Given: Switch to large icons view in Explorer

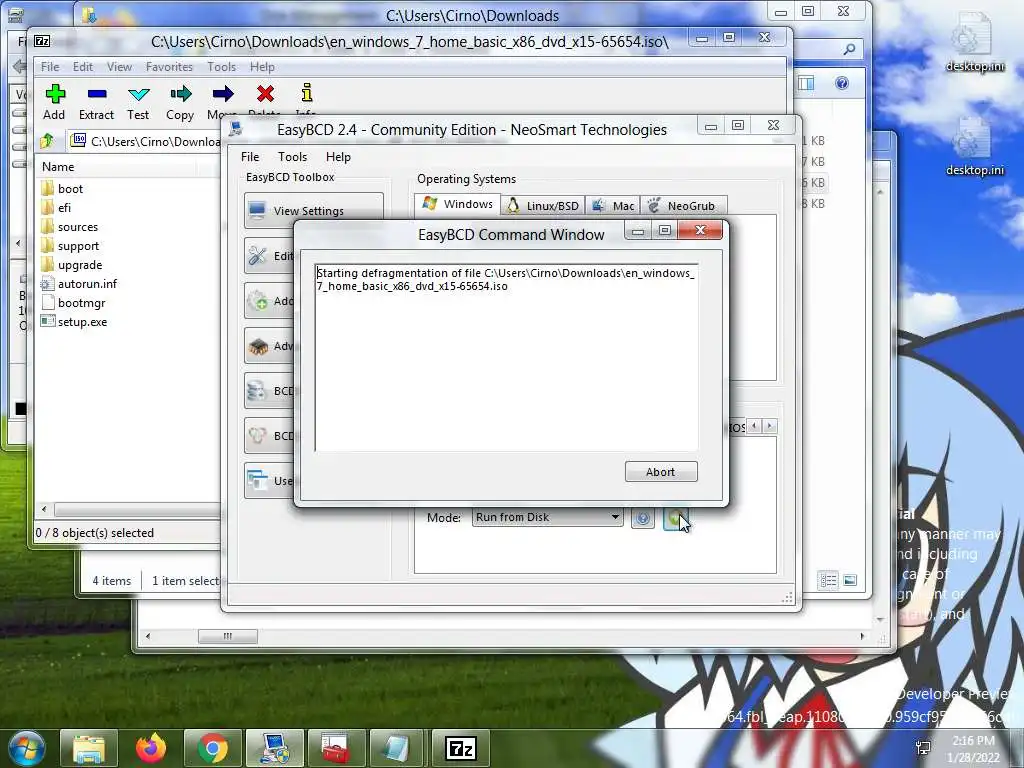Looking at the screenshot, I should click(850, 581).
